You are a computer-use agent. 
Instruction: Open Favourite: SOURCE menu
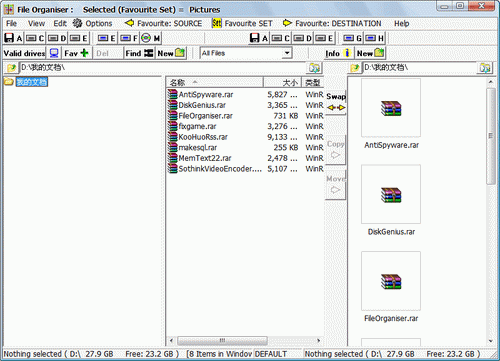[x=163, y=24]
